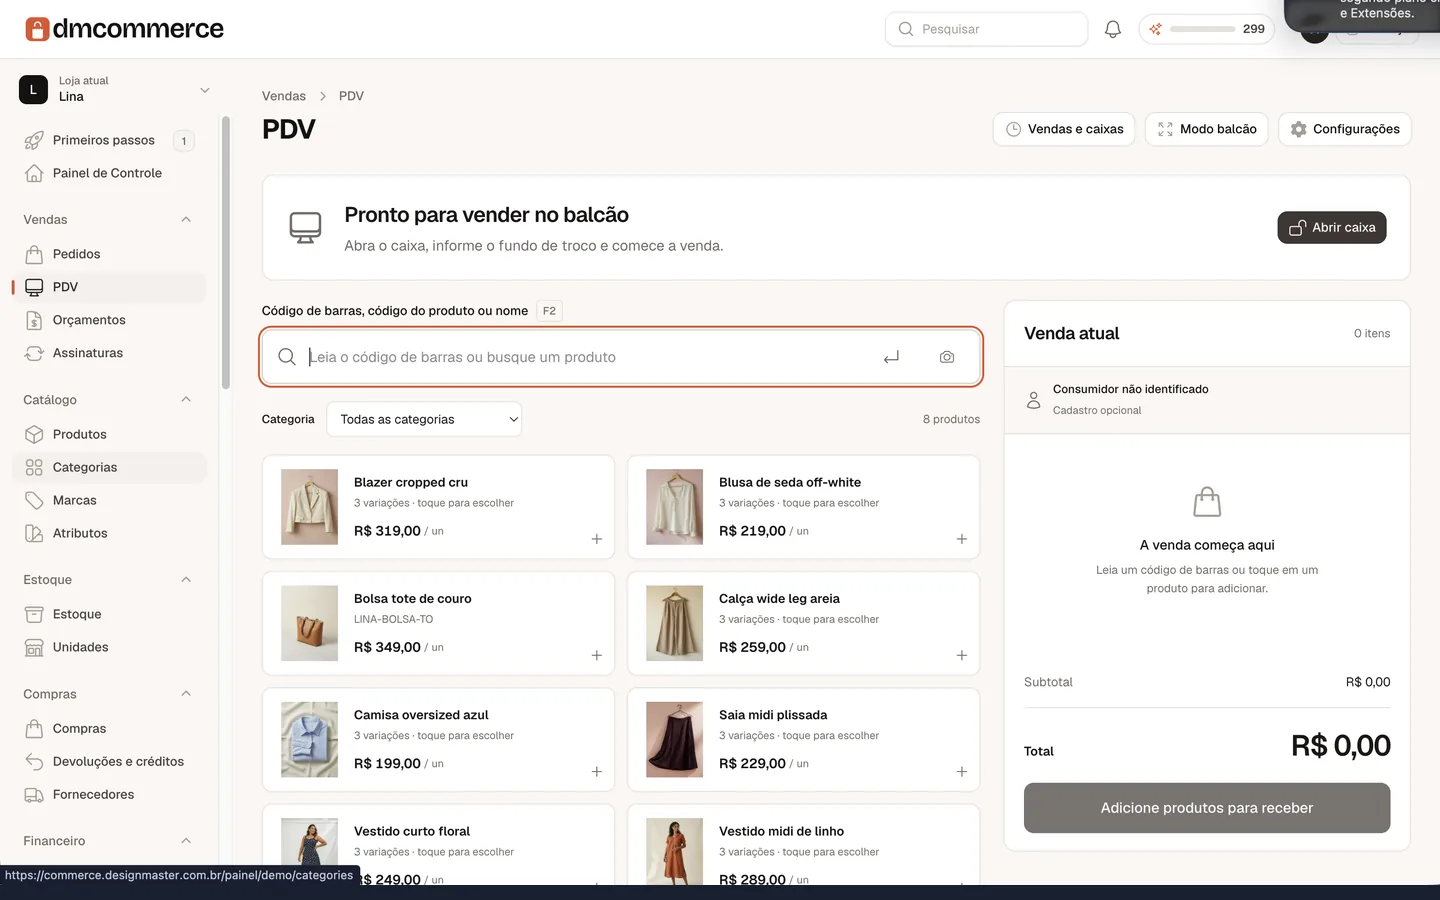This screenshot has height=900, width=1440.
Task: Click the AI credits progress bar
Action: point(1202,29)
